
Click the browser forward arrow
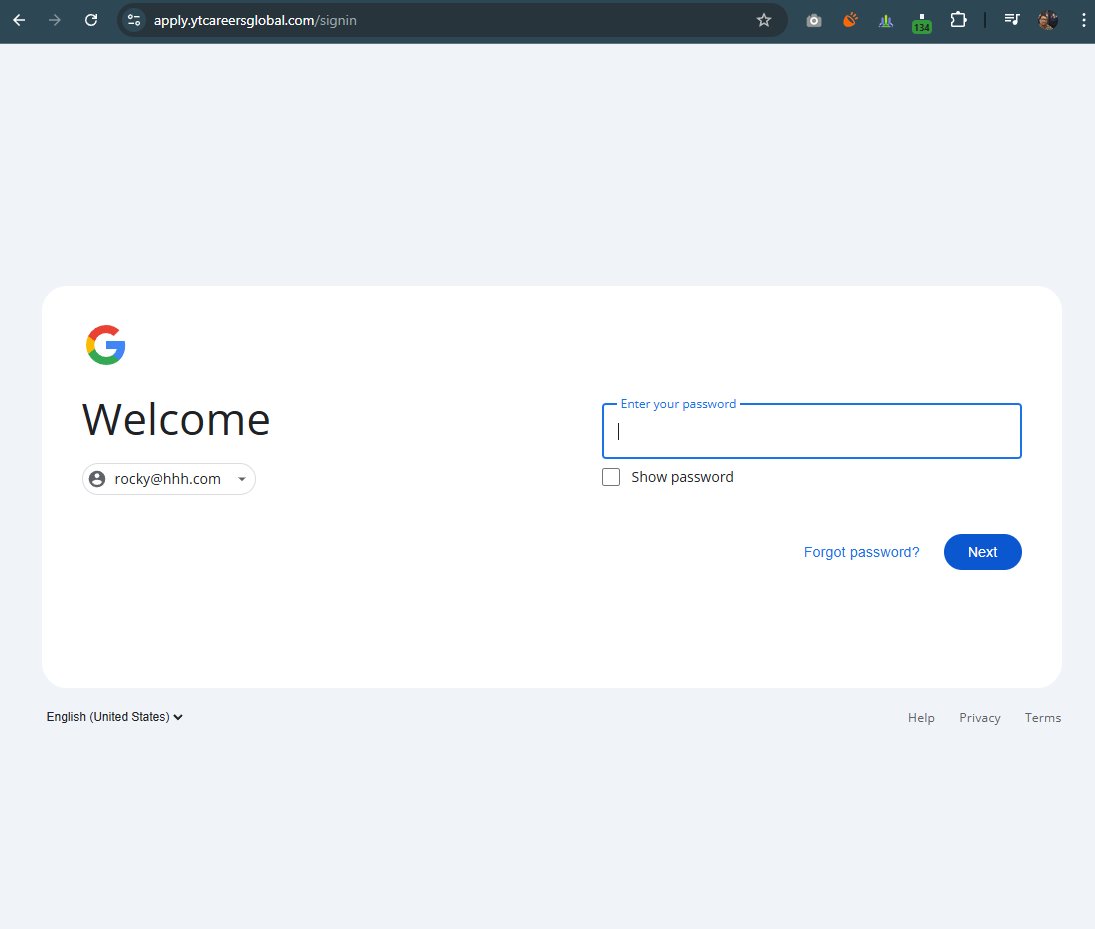click(x=54, y=20)
